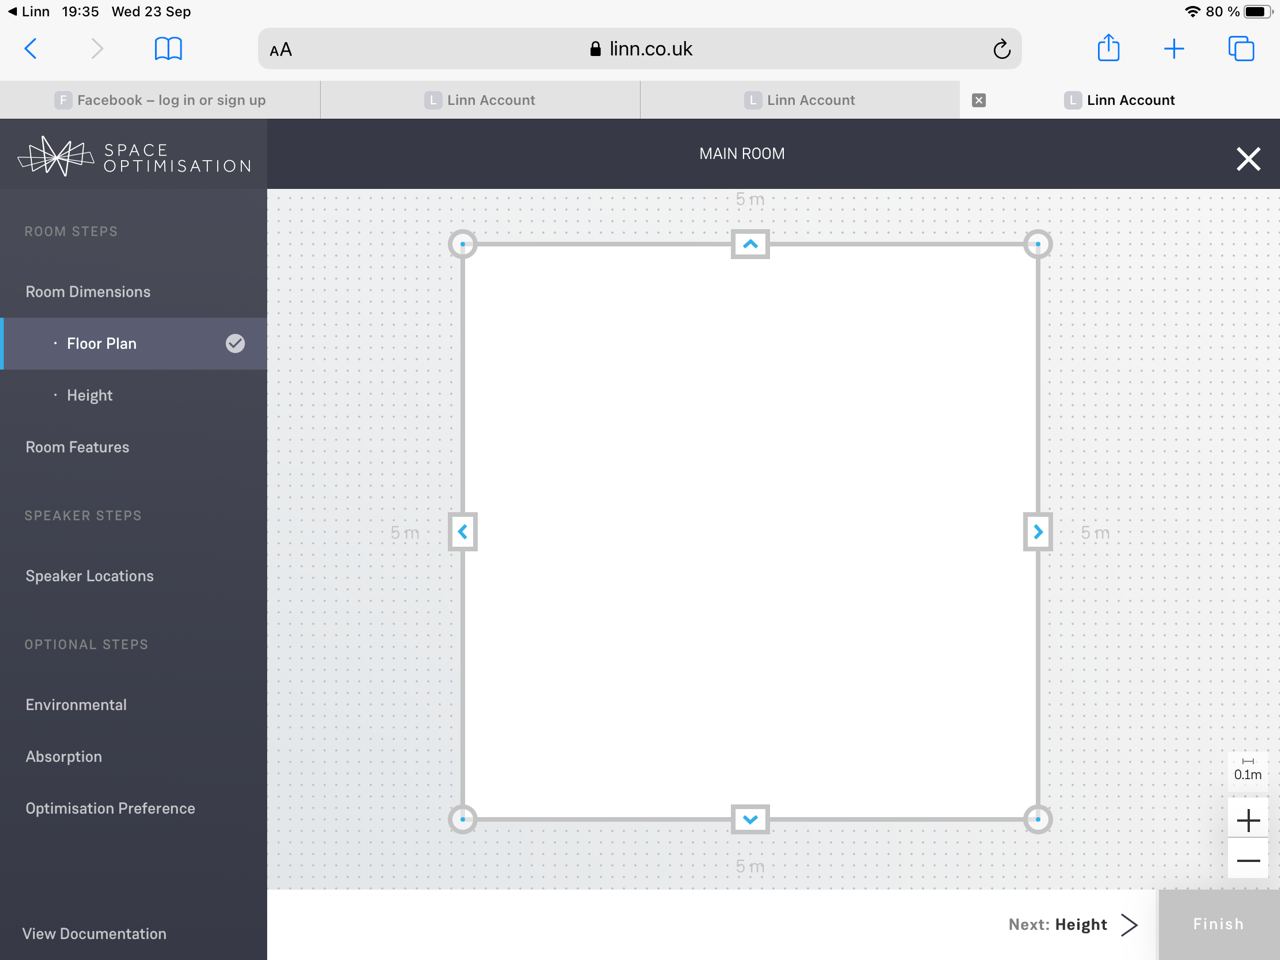Click the right wall arrow handle
This screenshot has height=960, width=1280.
pyautogui.click(x=1038, y=532)
